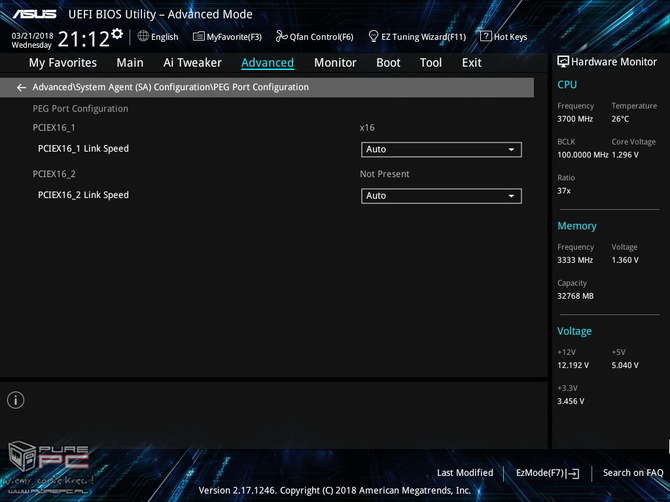Click the MyFavorite folder icon
The image size is (670, 502).
(x=199, y=36)
